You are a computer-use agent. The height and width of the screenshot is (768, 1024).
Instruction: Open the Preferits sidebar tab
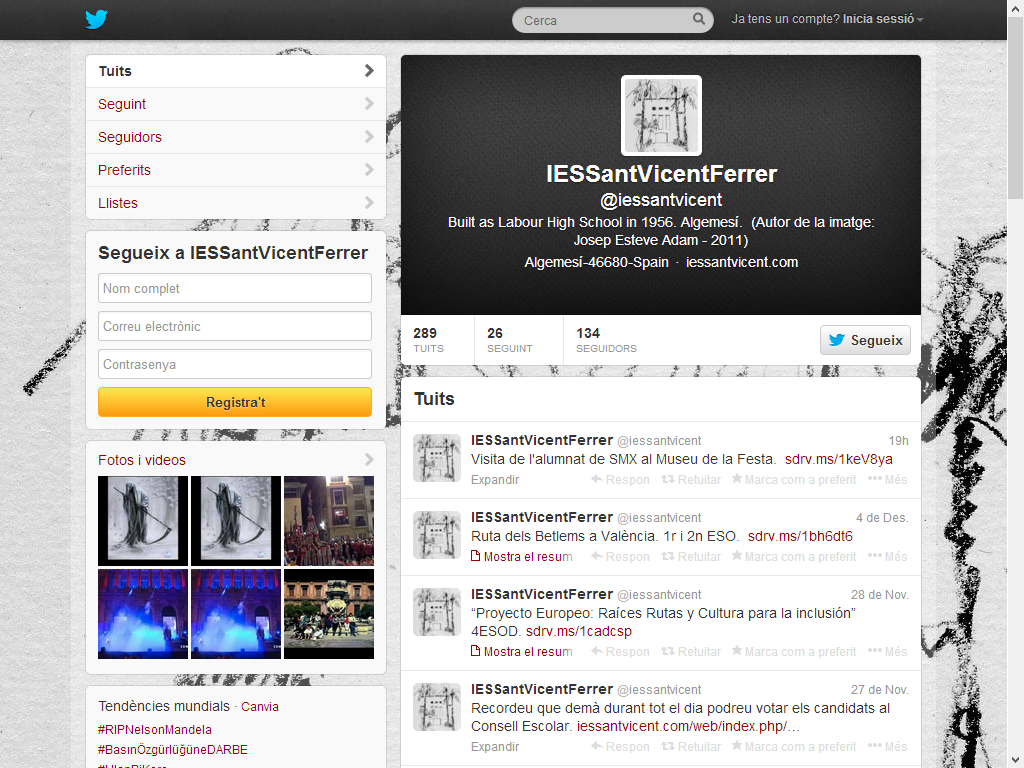[x=236, y=170]
